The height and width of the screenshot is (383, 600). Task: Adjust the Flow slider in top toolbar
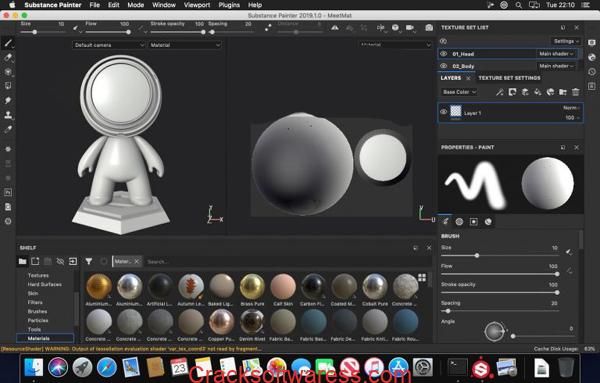[108, 32]
